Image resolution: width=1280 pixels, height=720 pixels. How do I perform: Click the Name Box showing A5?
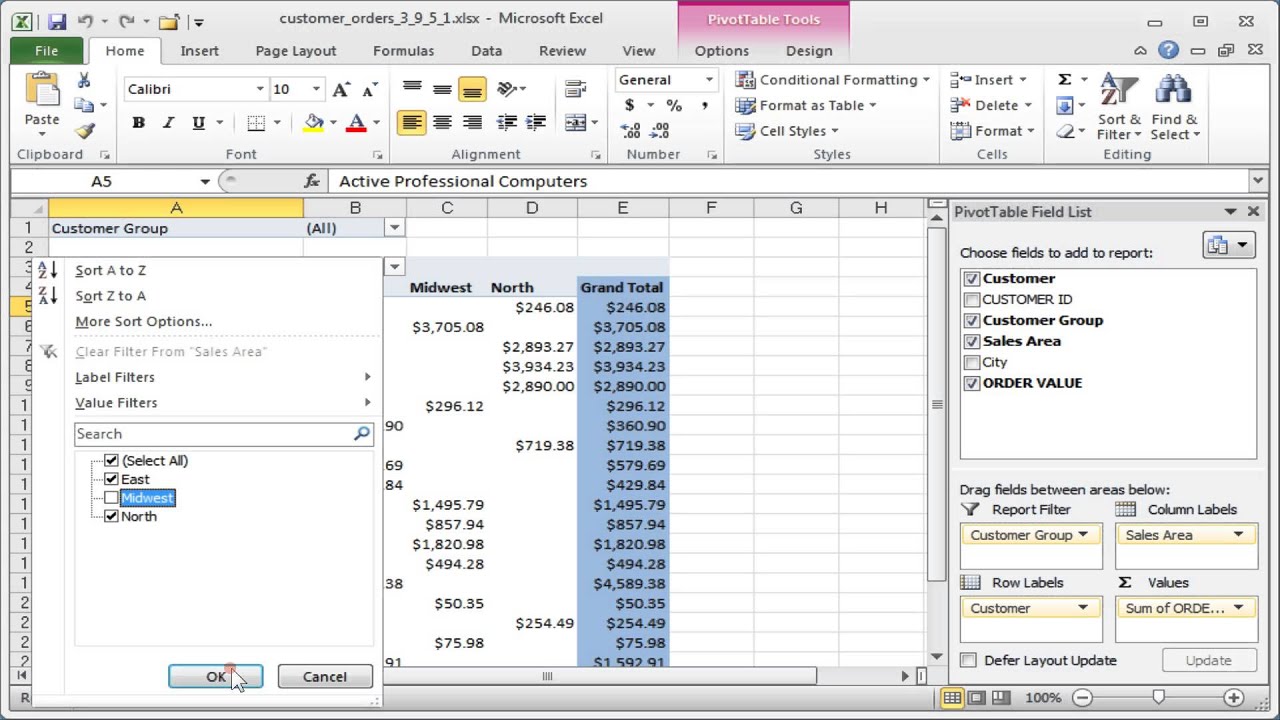(103, 181)
